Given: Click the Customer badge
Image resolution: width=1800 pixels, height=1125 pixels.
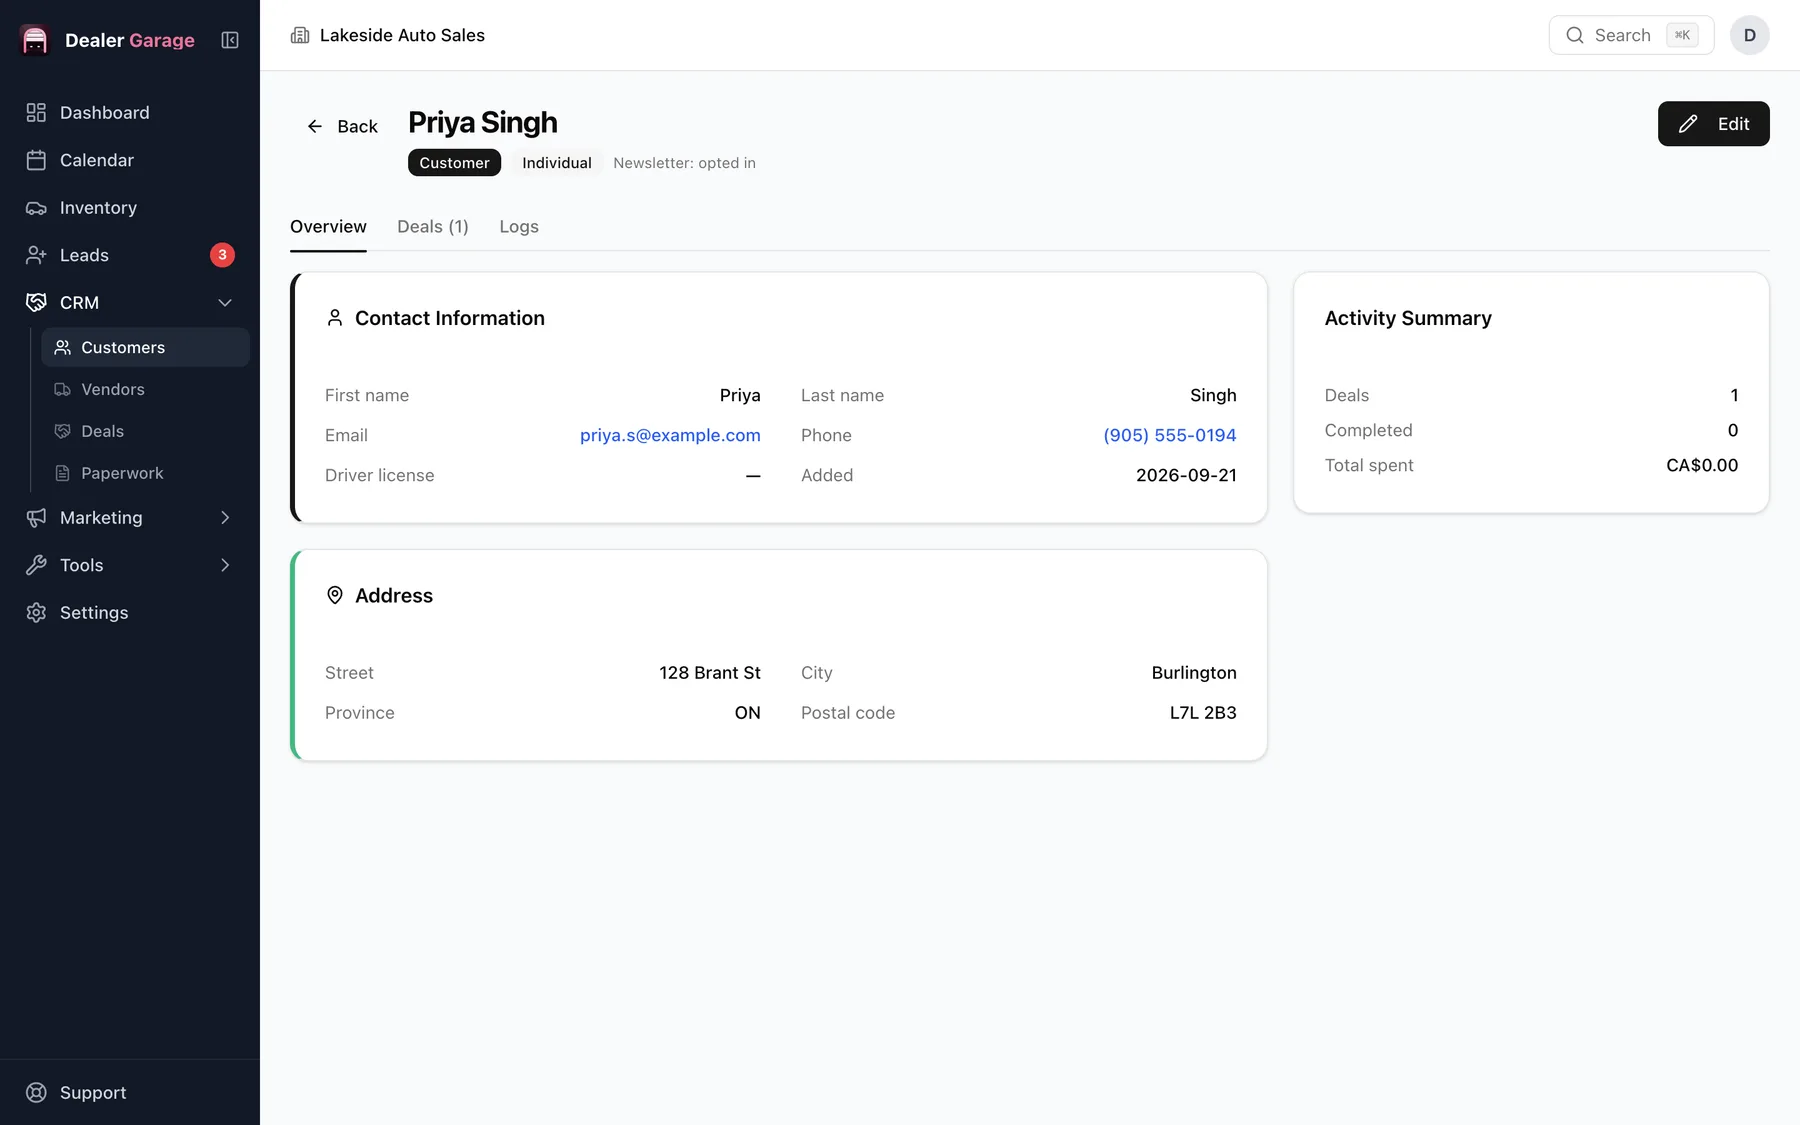Looking at the screenshot, I should (x=454, y=163).
